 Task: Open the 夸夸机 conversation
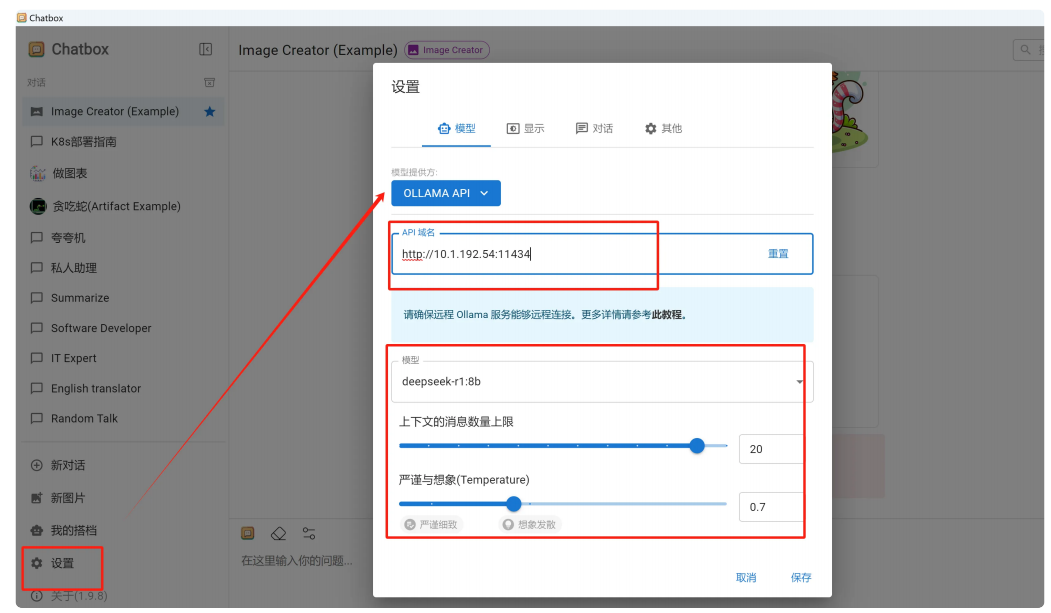click(x=123, y=238)
